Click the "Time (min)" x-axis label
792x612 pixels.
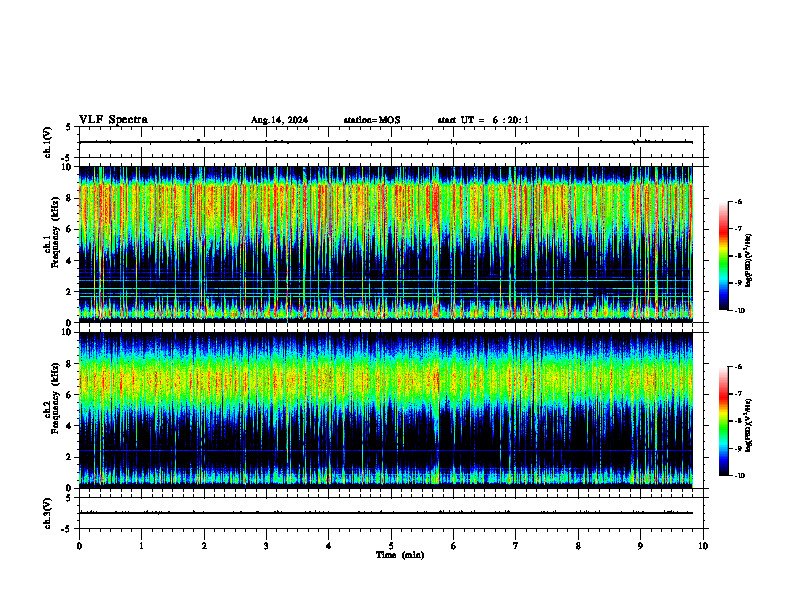(400, 555)
